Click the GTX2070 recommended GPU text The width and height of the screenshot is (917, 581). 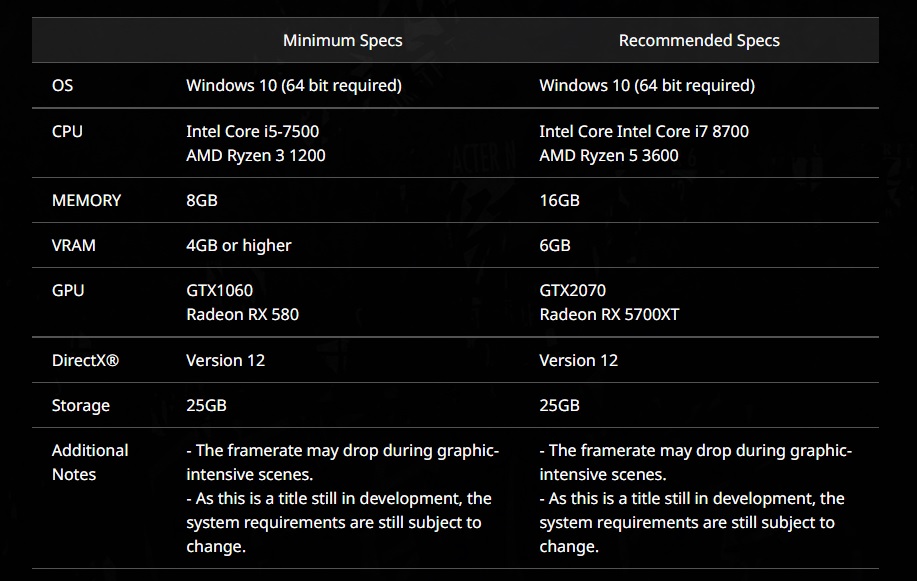[573, 290]
